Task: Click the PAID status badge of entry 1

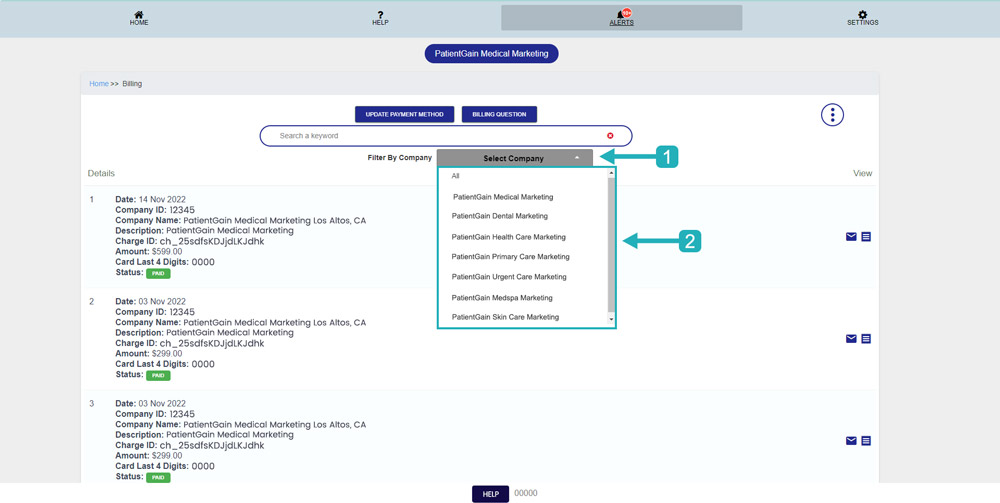Action: pyautogui.click(x=158, y=273)
